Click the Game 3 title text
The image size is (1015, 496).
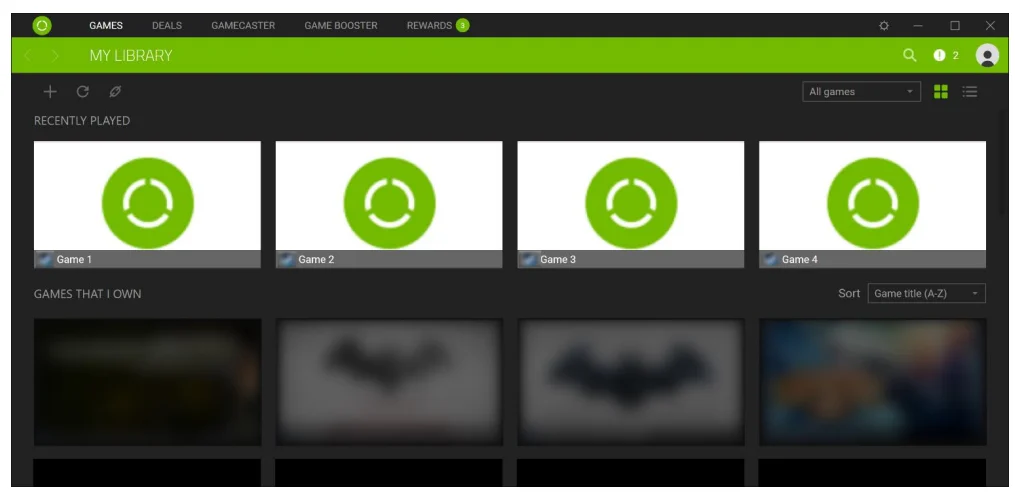[558, 260]
